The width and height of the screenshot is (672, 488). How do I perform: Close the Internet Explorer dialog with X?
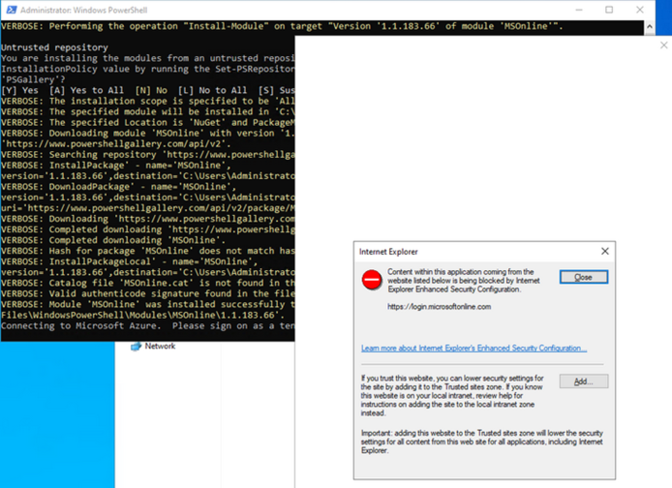(x=605, y=251)
